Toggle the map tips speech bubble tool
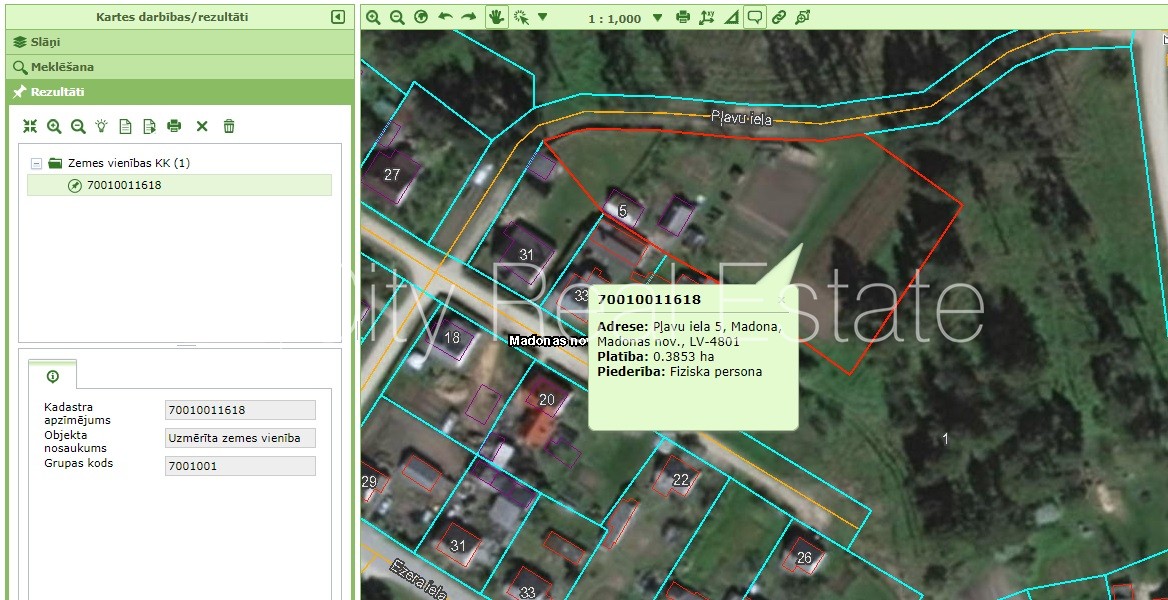Image resolution: width=1168 pixels, height=600 pixels. (755, 17)
